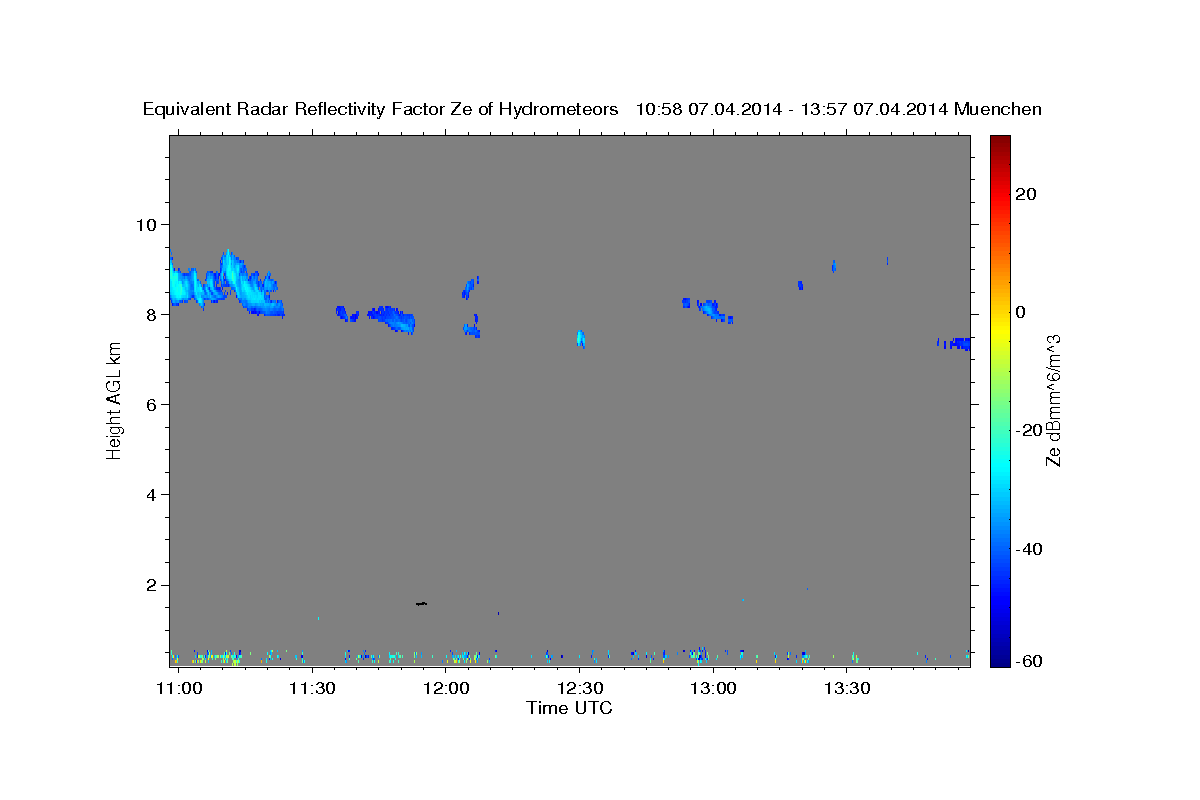Click the large cyan cloud echo near 11:10
Image resolution: width=1200 pixels, height=800 pixels.
pyautogui.click(x=226, y=283)
